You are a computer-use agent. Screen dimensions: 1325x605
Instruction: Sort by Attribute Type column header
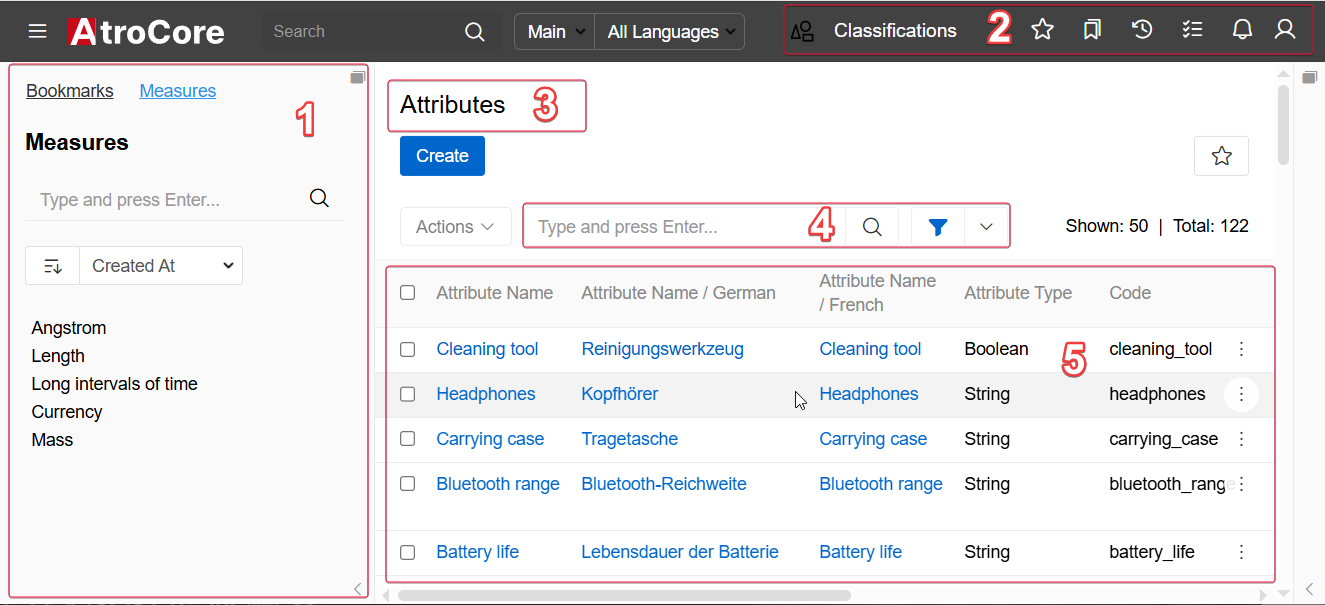click(1018, 293)
